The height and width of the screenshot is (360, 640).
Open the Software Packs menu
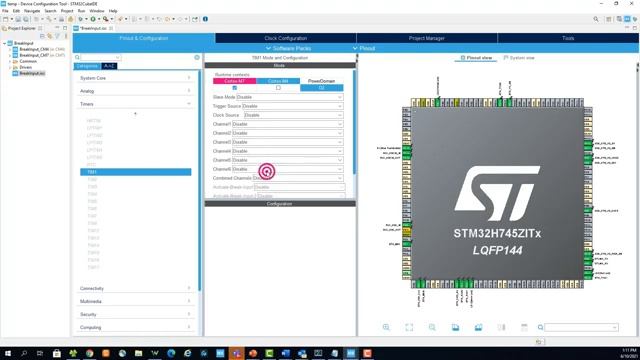289,48
